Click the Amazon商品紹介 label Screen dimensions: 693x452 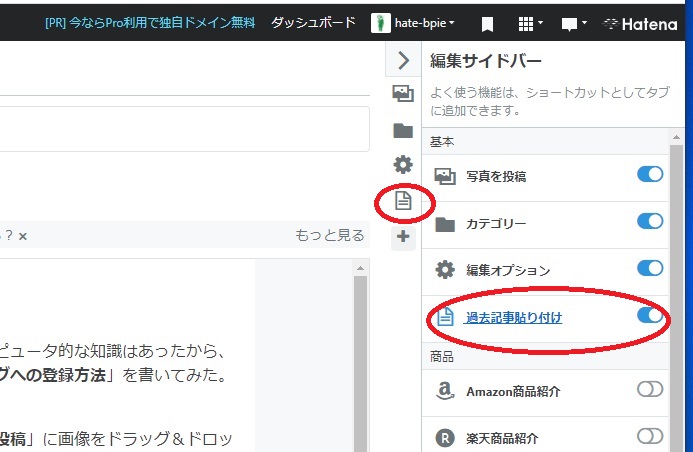click(x=513, y=392)
